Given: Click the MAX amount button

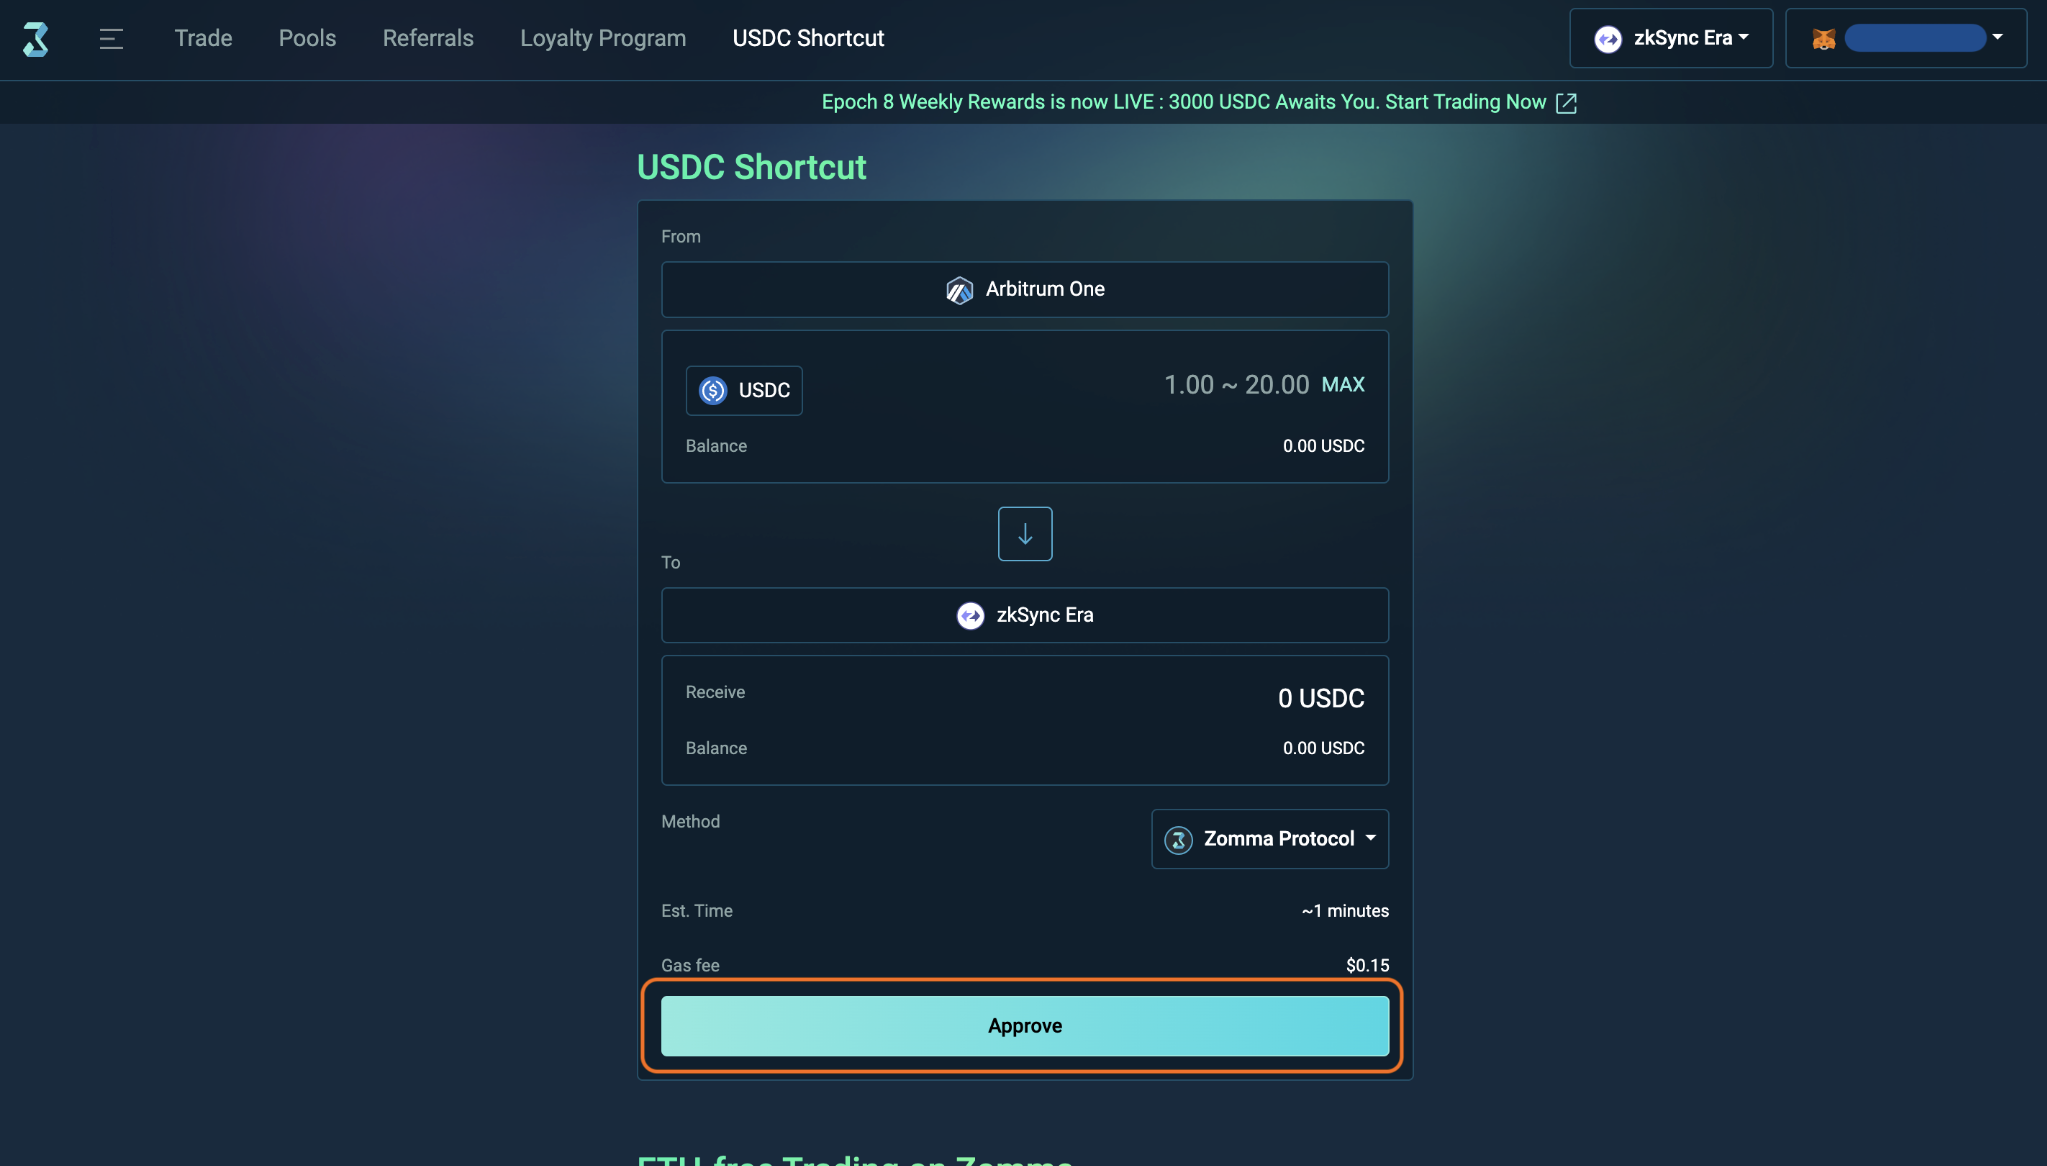Looking at the screenshot, I should click(1343, 385).
